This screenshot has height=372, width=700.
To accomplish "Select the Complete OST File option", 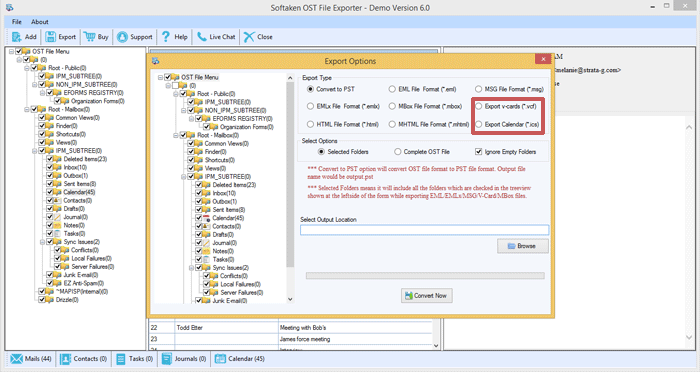I will pyautogui.click(x=397, y=152).
